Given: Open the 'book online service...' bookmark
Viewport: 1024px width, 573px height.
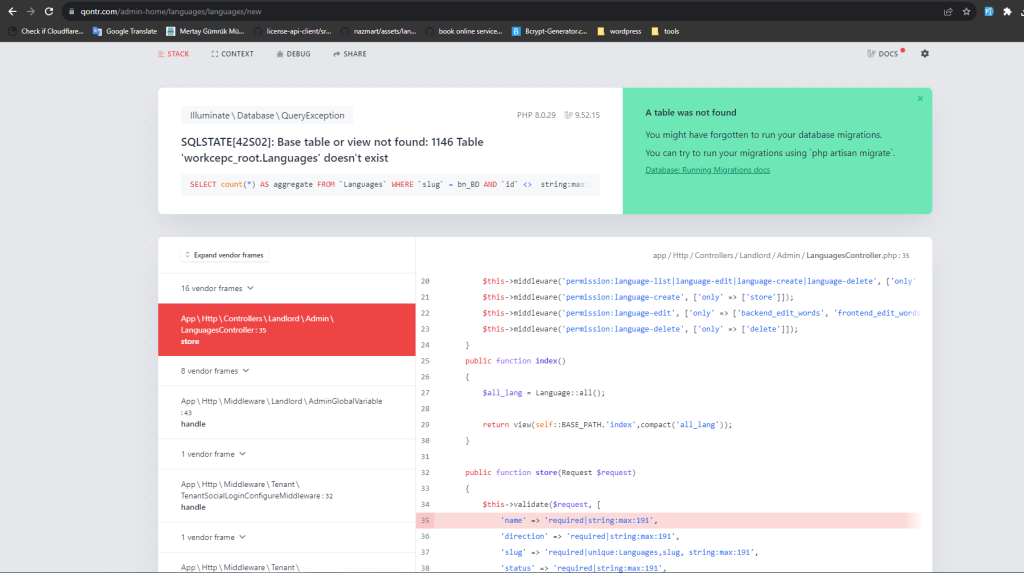Looking at the screenshot, I should pyautogui.click(x=464, y=31).
